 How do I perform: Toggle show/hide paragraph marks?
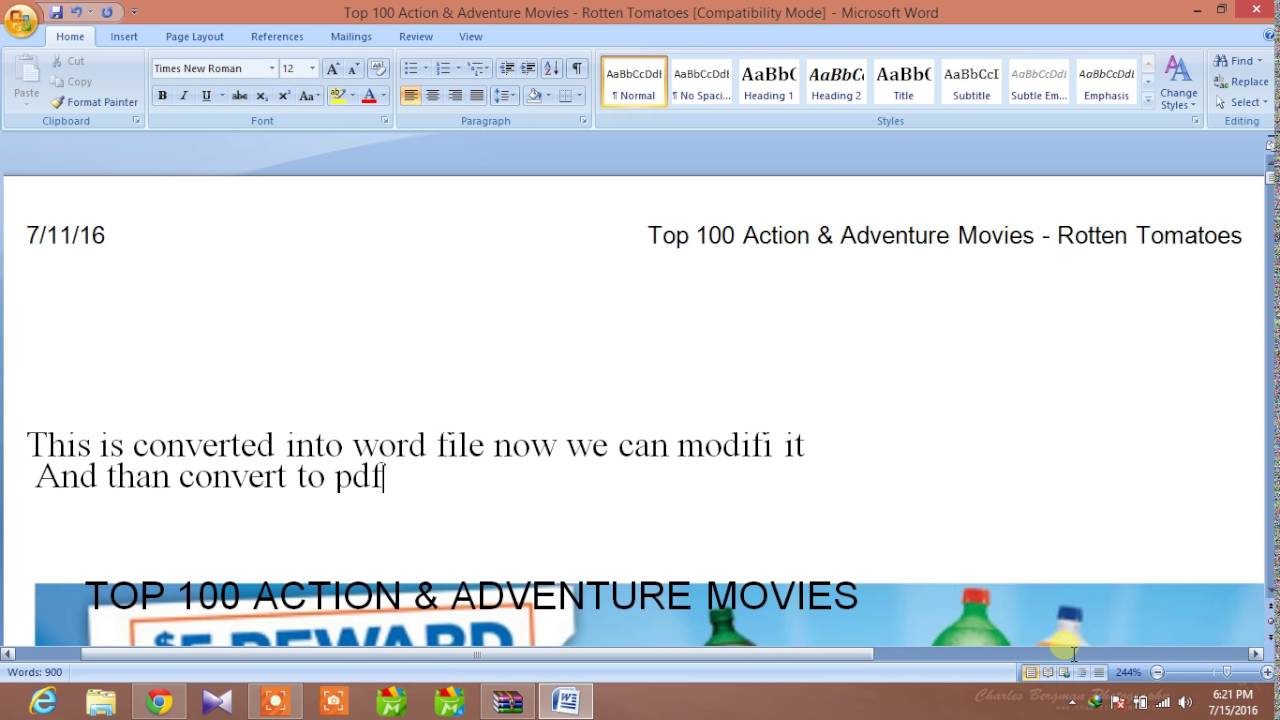point(577,68)
